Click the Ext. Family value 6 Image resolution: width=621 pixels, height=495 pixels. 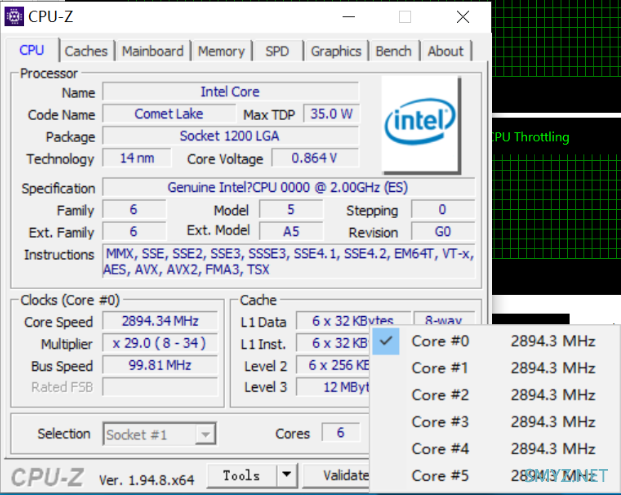point(133,231)
